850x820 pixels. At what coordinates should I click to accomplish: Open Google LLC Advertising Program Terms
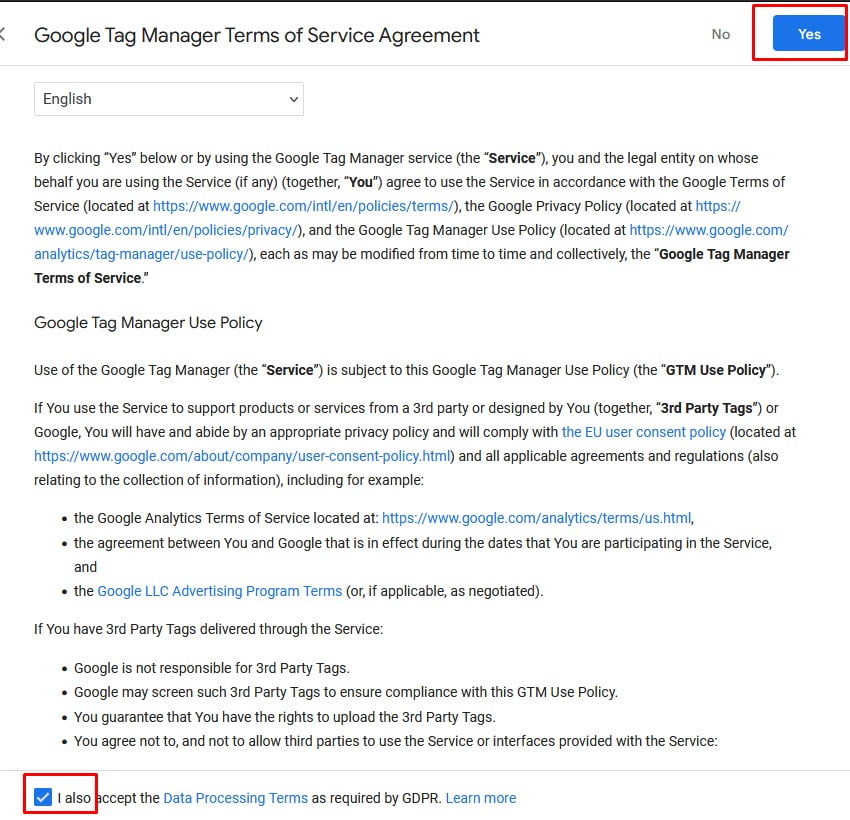(219, 591)
